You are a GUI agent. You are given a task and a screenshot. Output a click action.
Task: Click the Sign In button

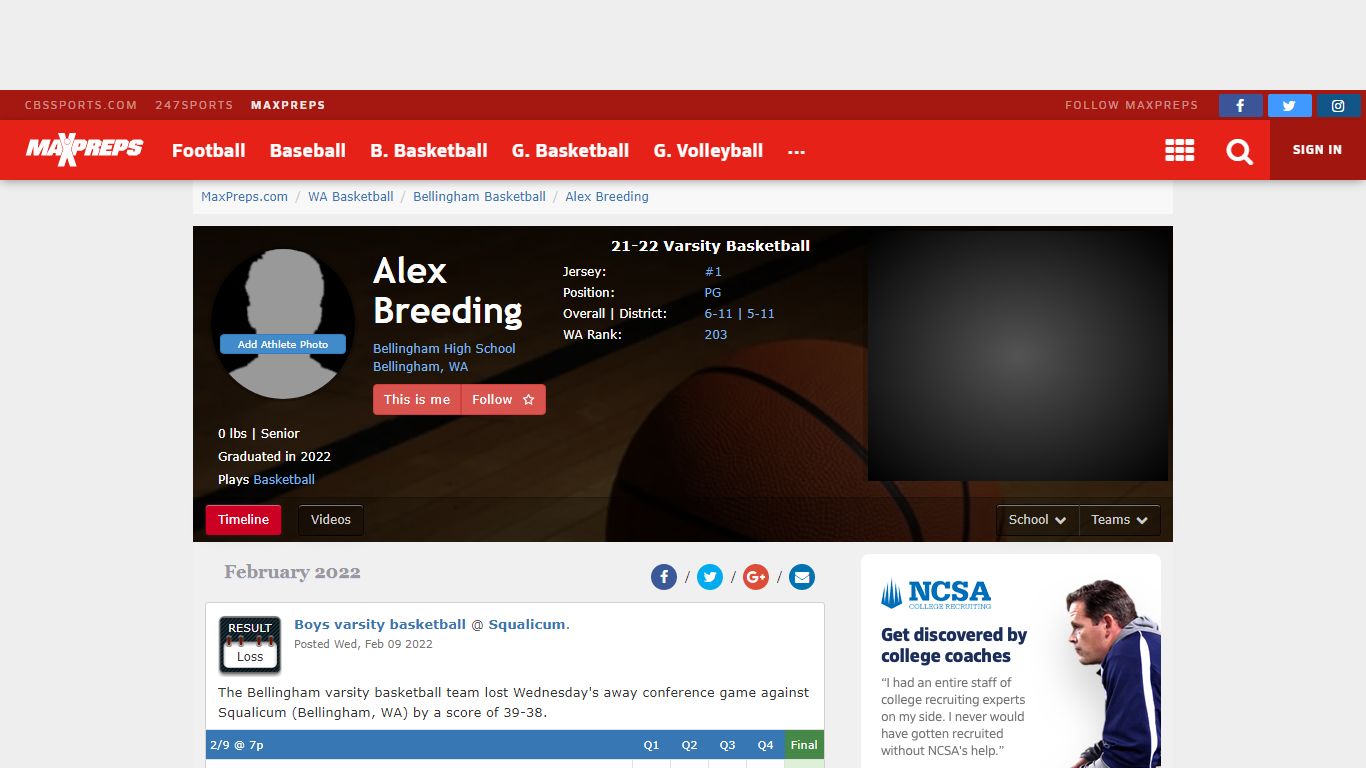click(1318, 150)
